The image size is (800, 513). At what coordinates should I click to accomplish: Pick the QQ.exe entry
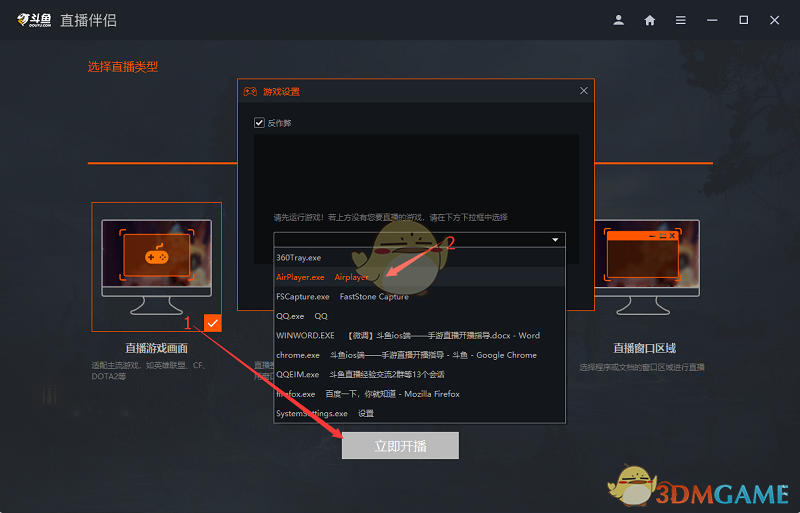click(419, 316)
